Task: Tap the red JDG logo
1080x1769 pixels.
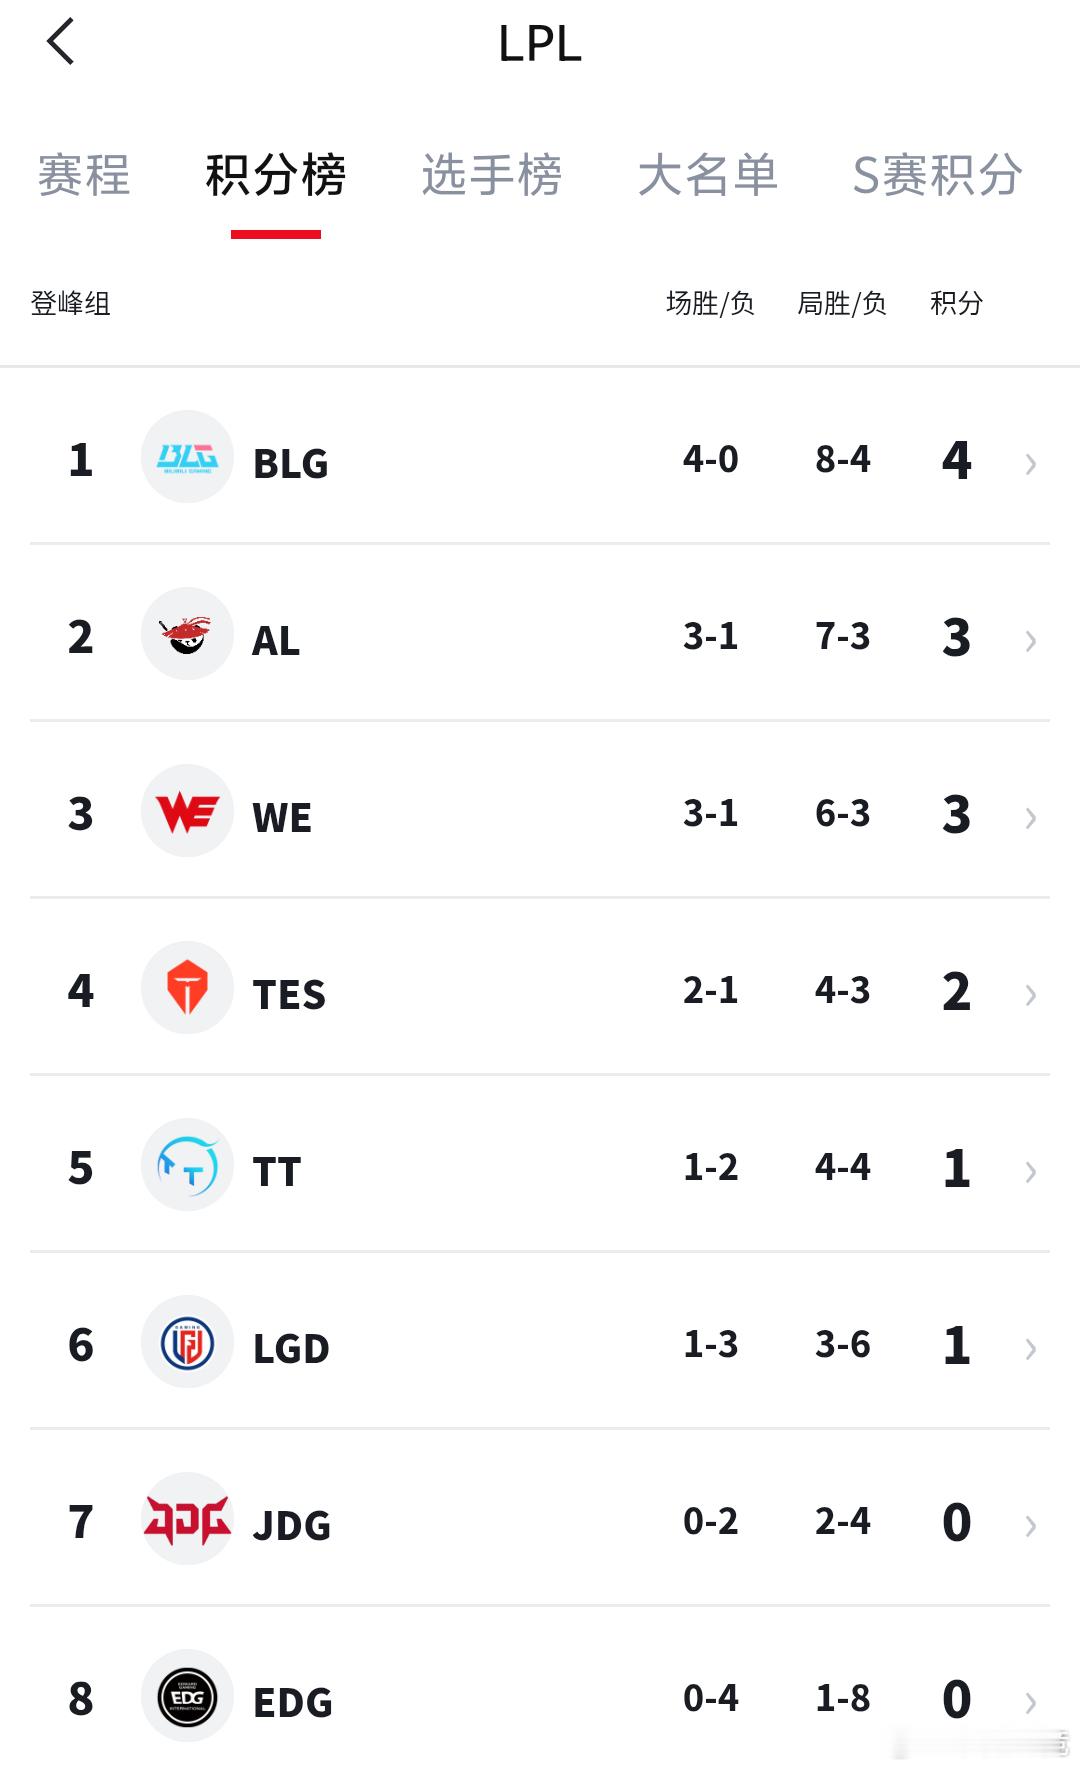Action: click(x=187, y=1519)
